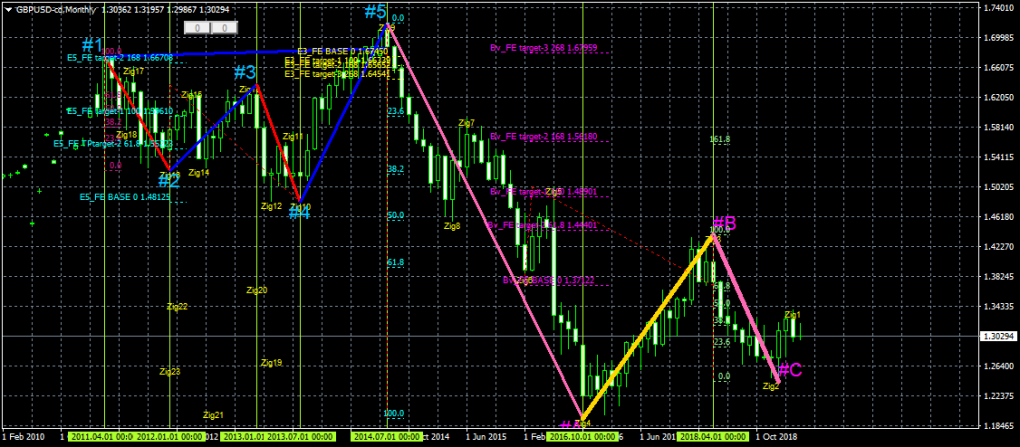Click the 1.18465 price scale value
Screen dimensions: 1020x447
tap(1000, 426)
